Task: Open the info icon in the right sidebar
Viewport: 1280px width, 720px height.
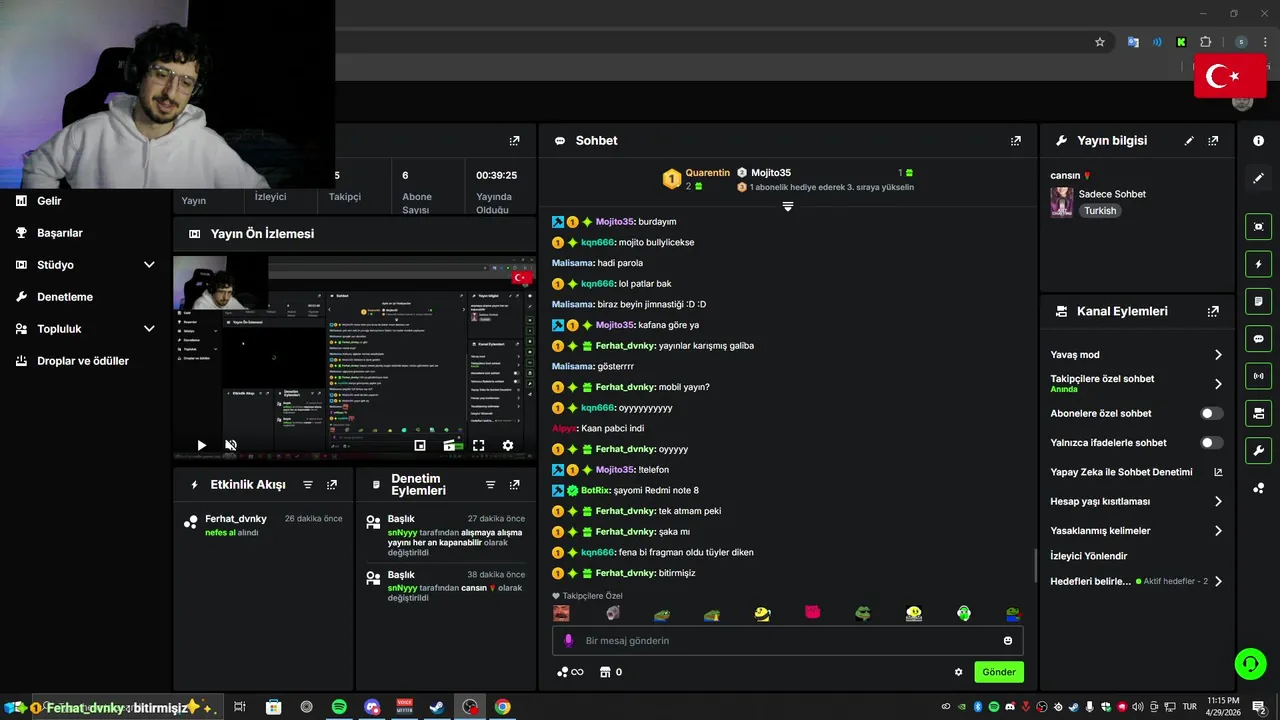Action: [x=1258, y=141]
